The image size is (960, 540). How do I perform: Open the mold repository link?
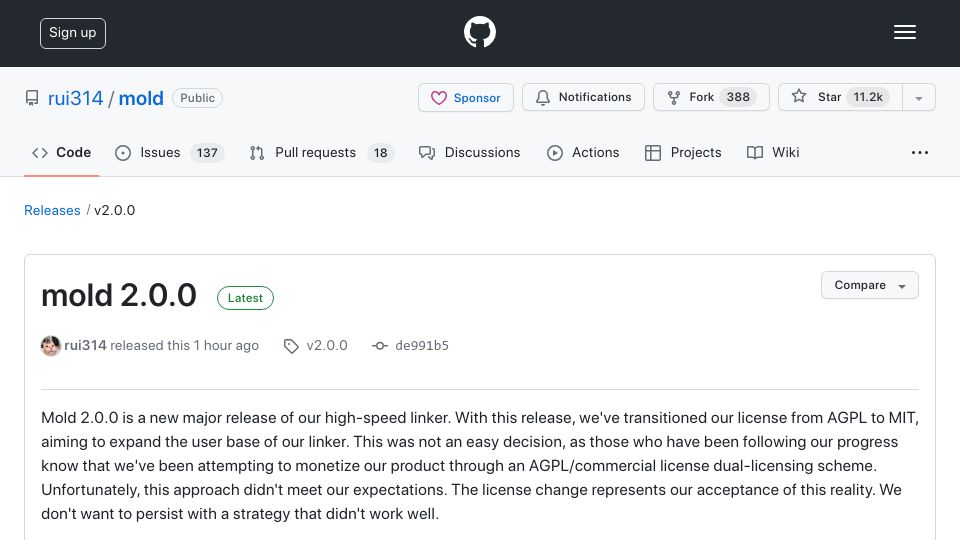(141, 98)
